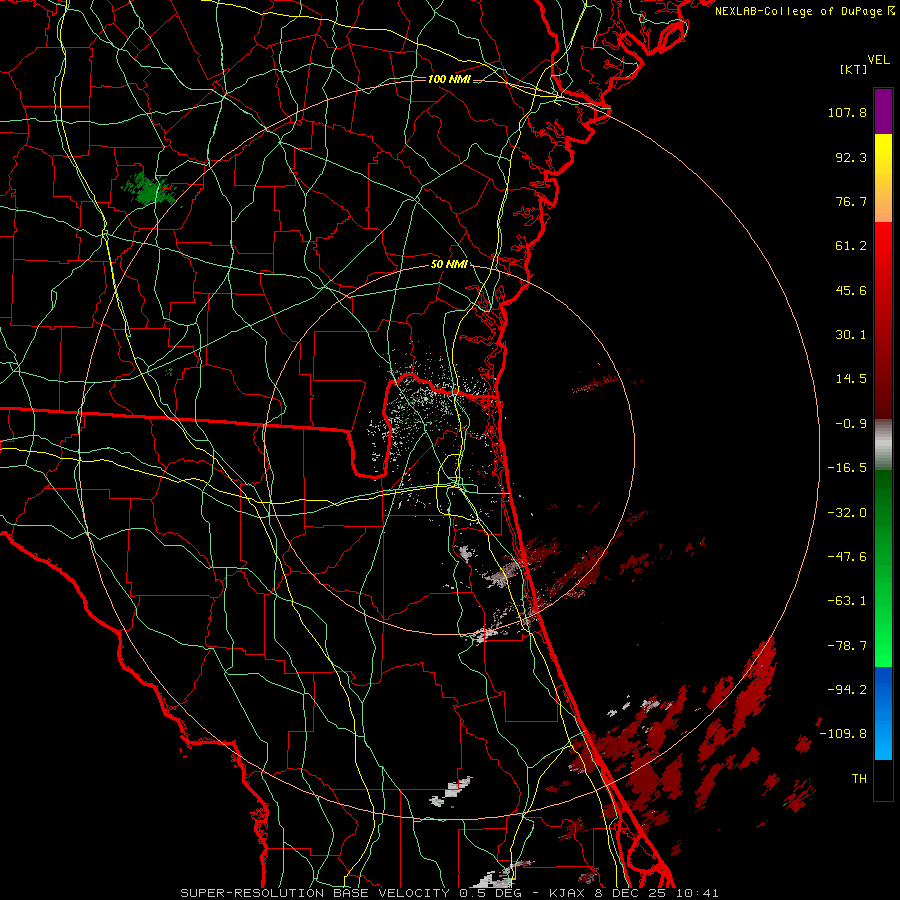Screen dimensions: 900x900
Task: Click the purple segment atop the color bar
Action: [883, 111]
